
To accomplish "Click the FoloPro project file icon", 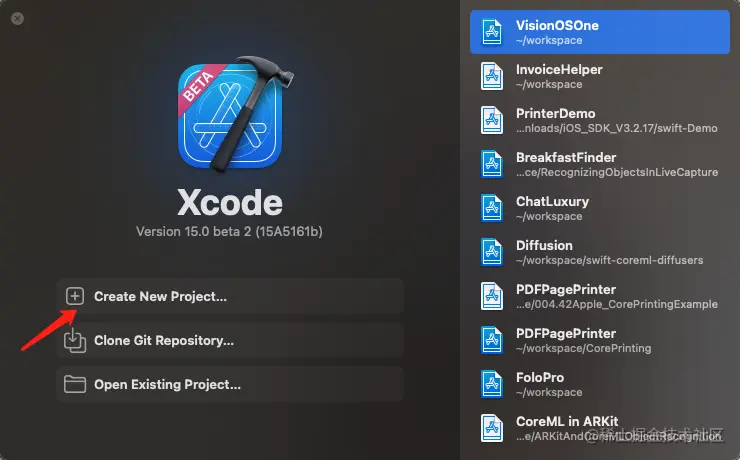I will [492, 384].
